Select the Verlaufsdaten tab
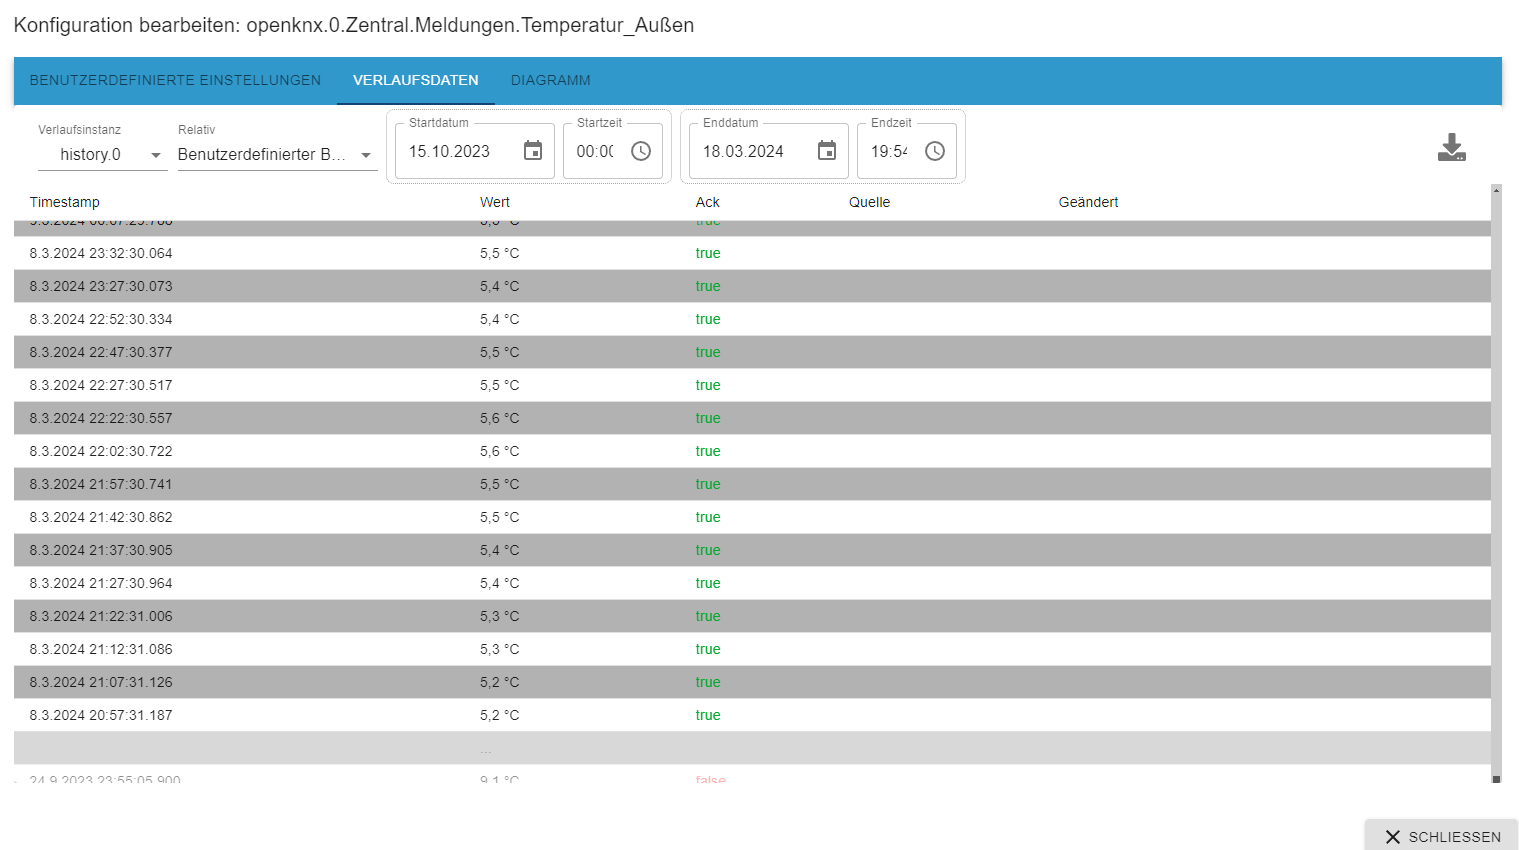This screenshot has height=850, width=1519. click(x=416, y=80)
